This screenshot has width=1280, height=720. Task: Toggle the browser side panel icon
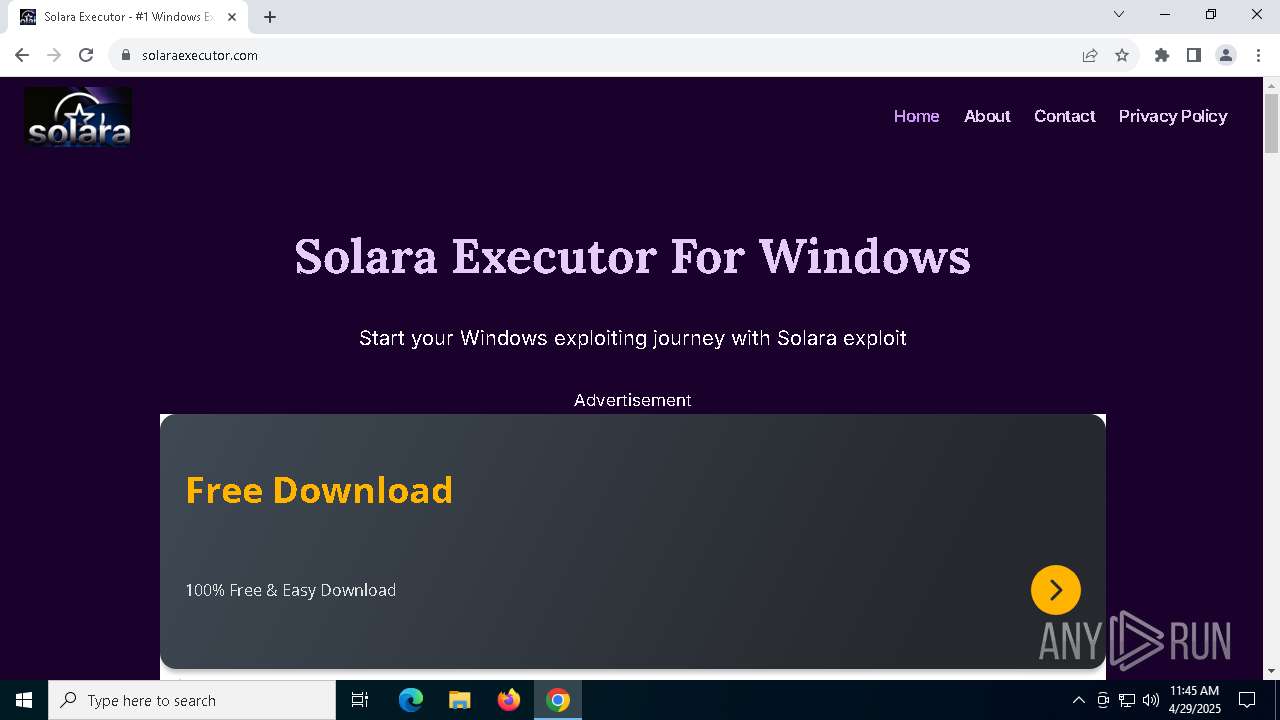click(1194, 55)
